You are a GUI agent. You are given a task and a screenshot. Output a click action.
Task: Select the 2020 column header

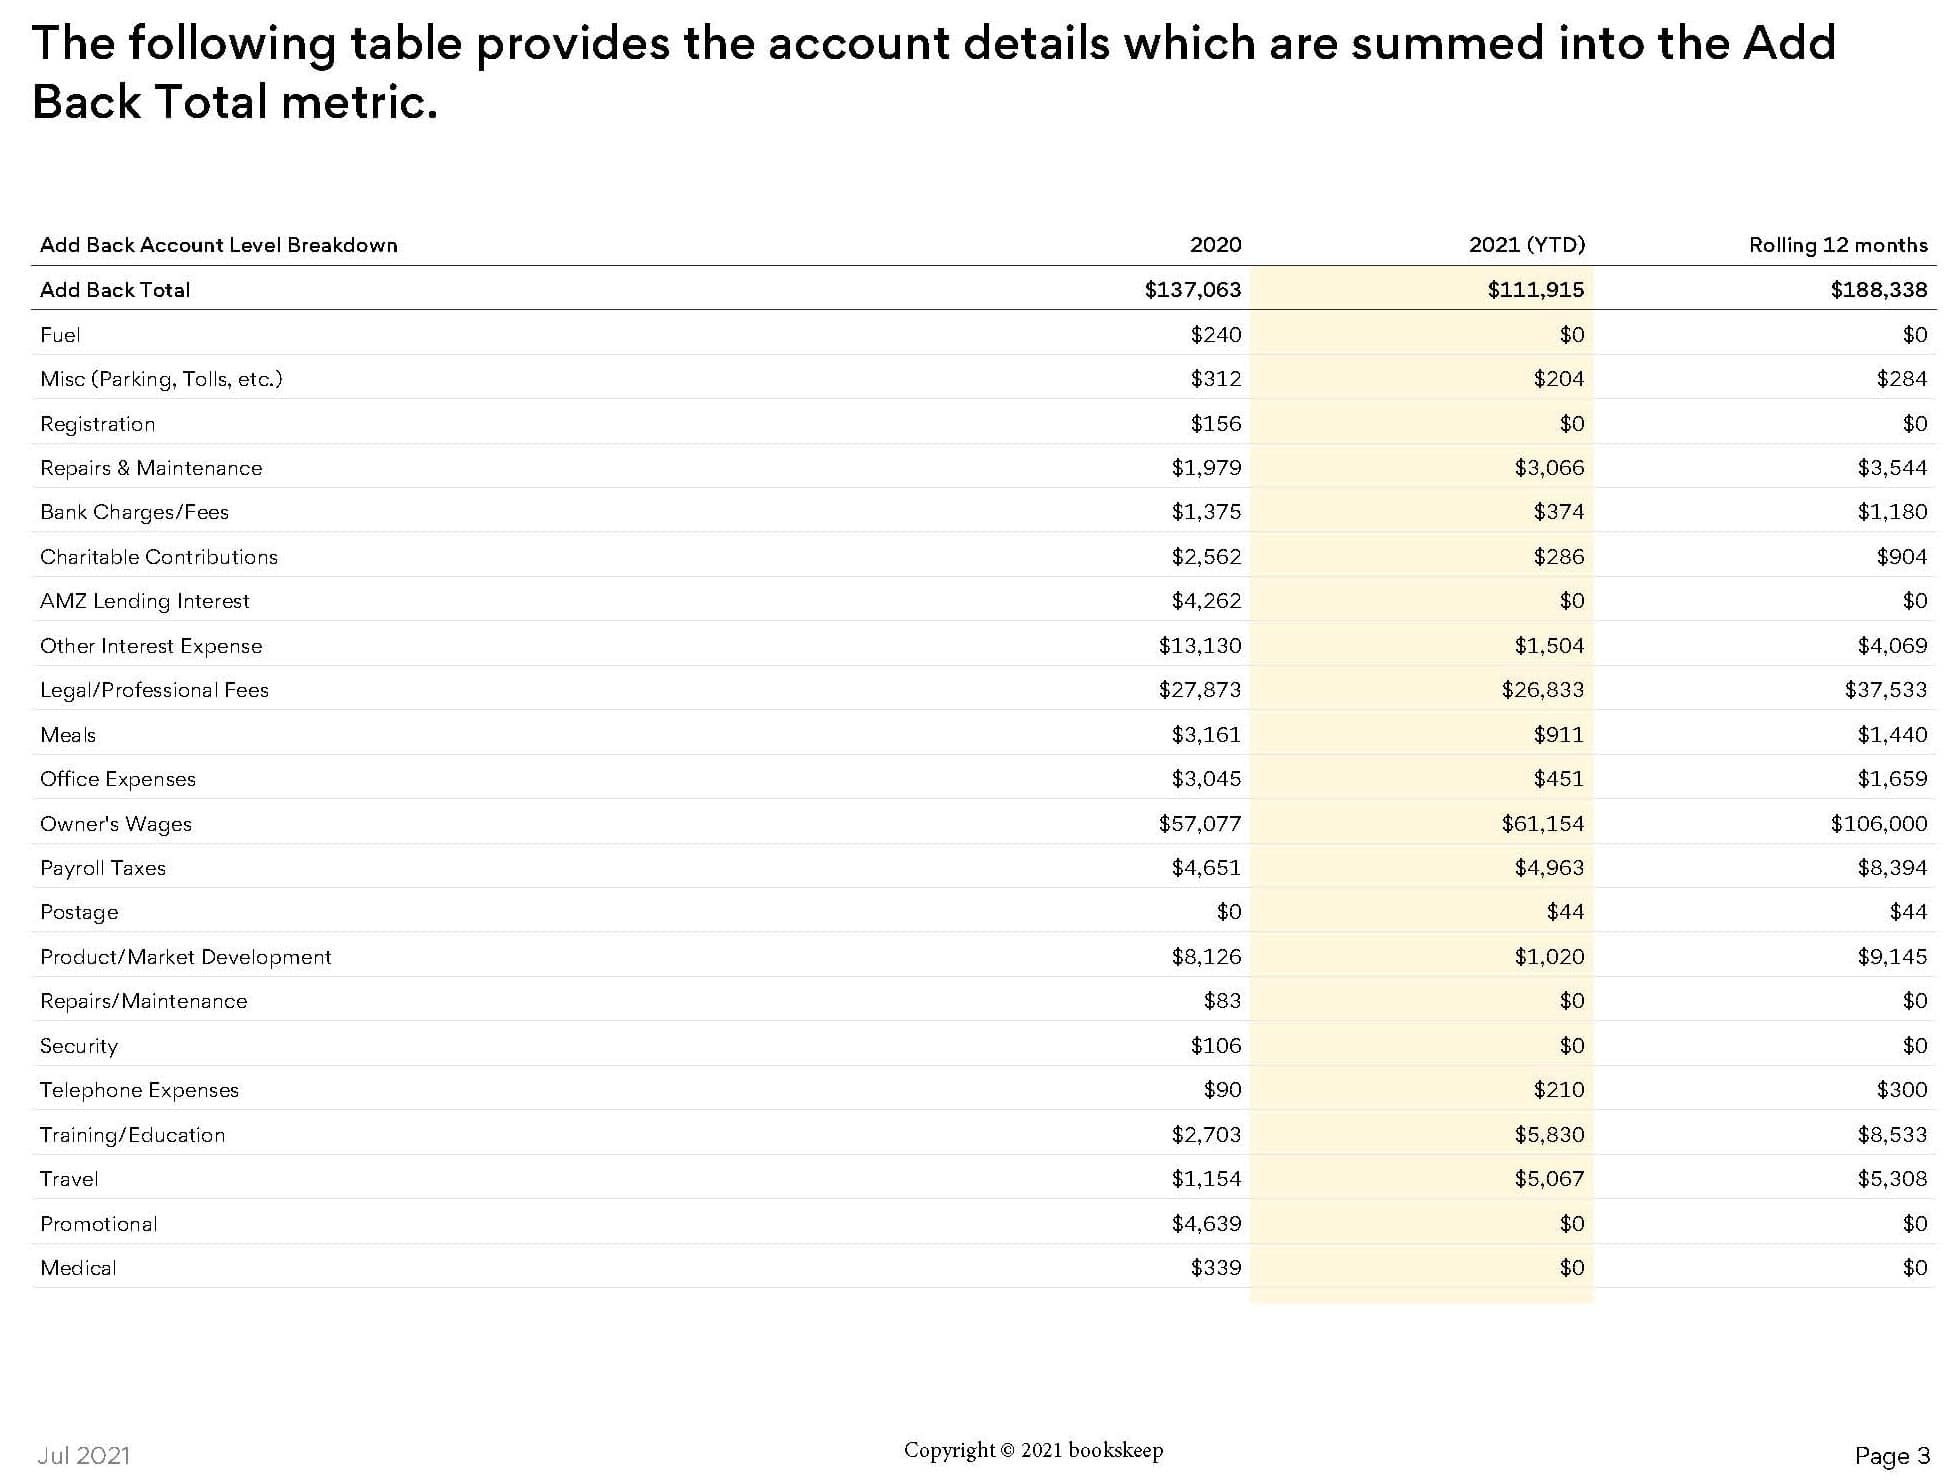coord(1215,245)
